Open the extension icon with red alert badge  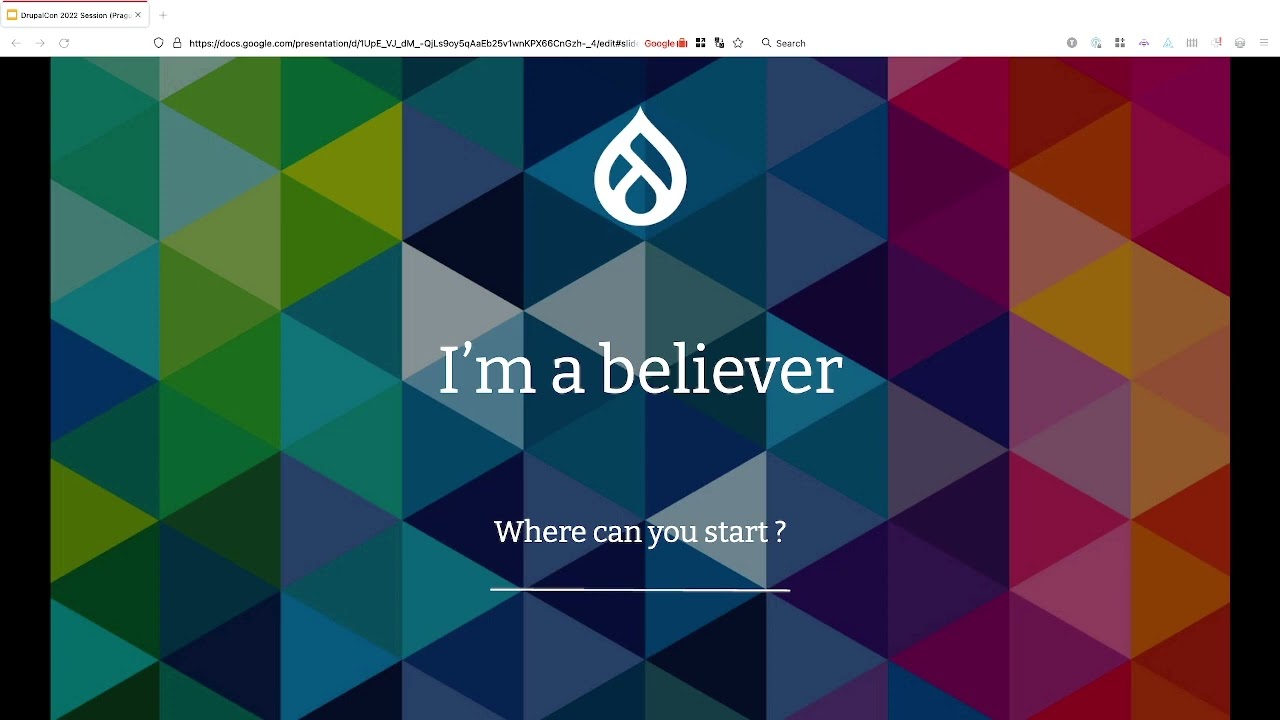1216,43
